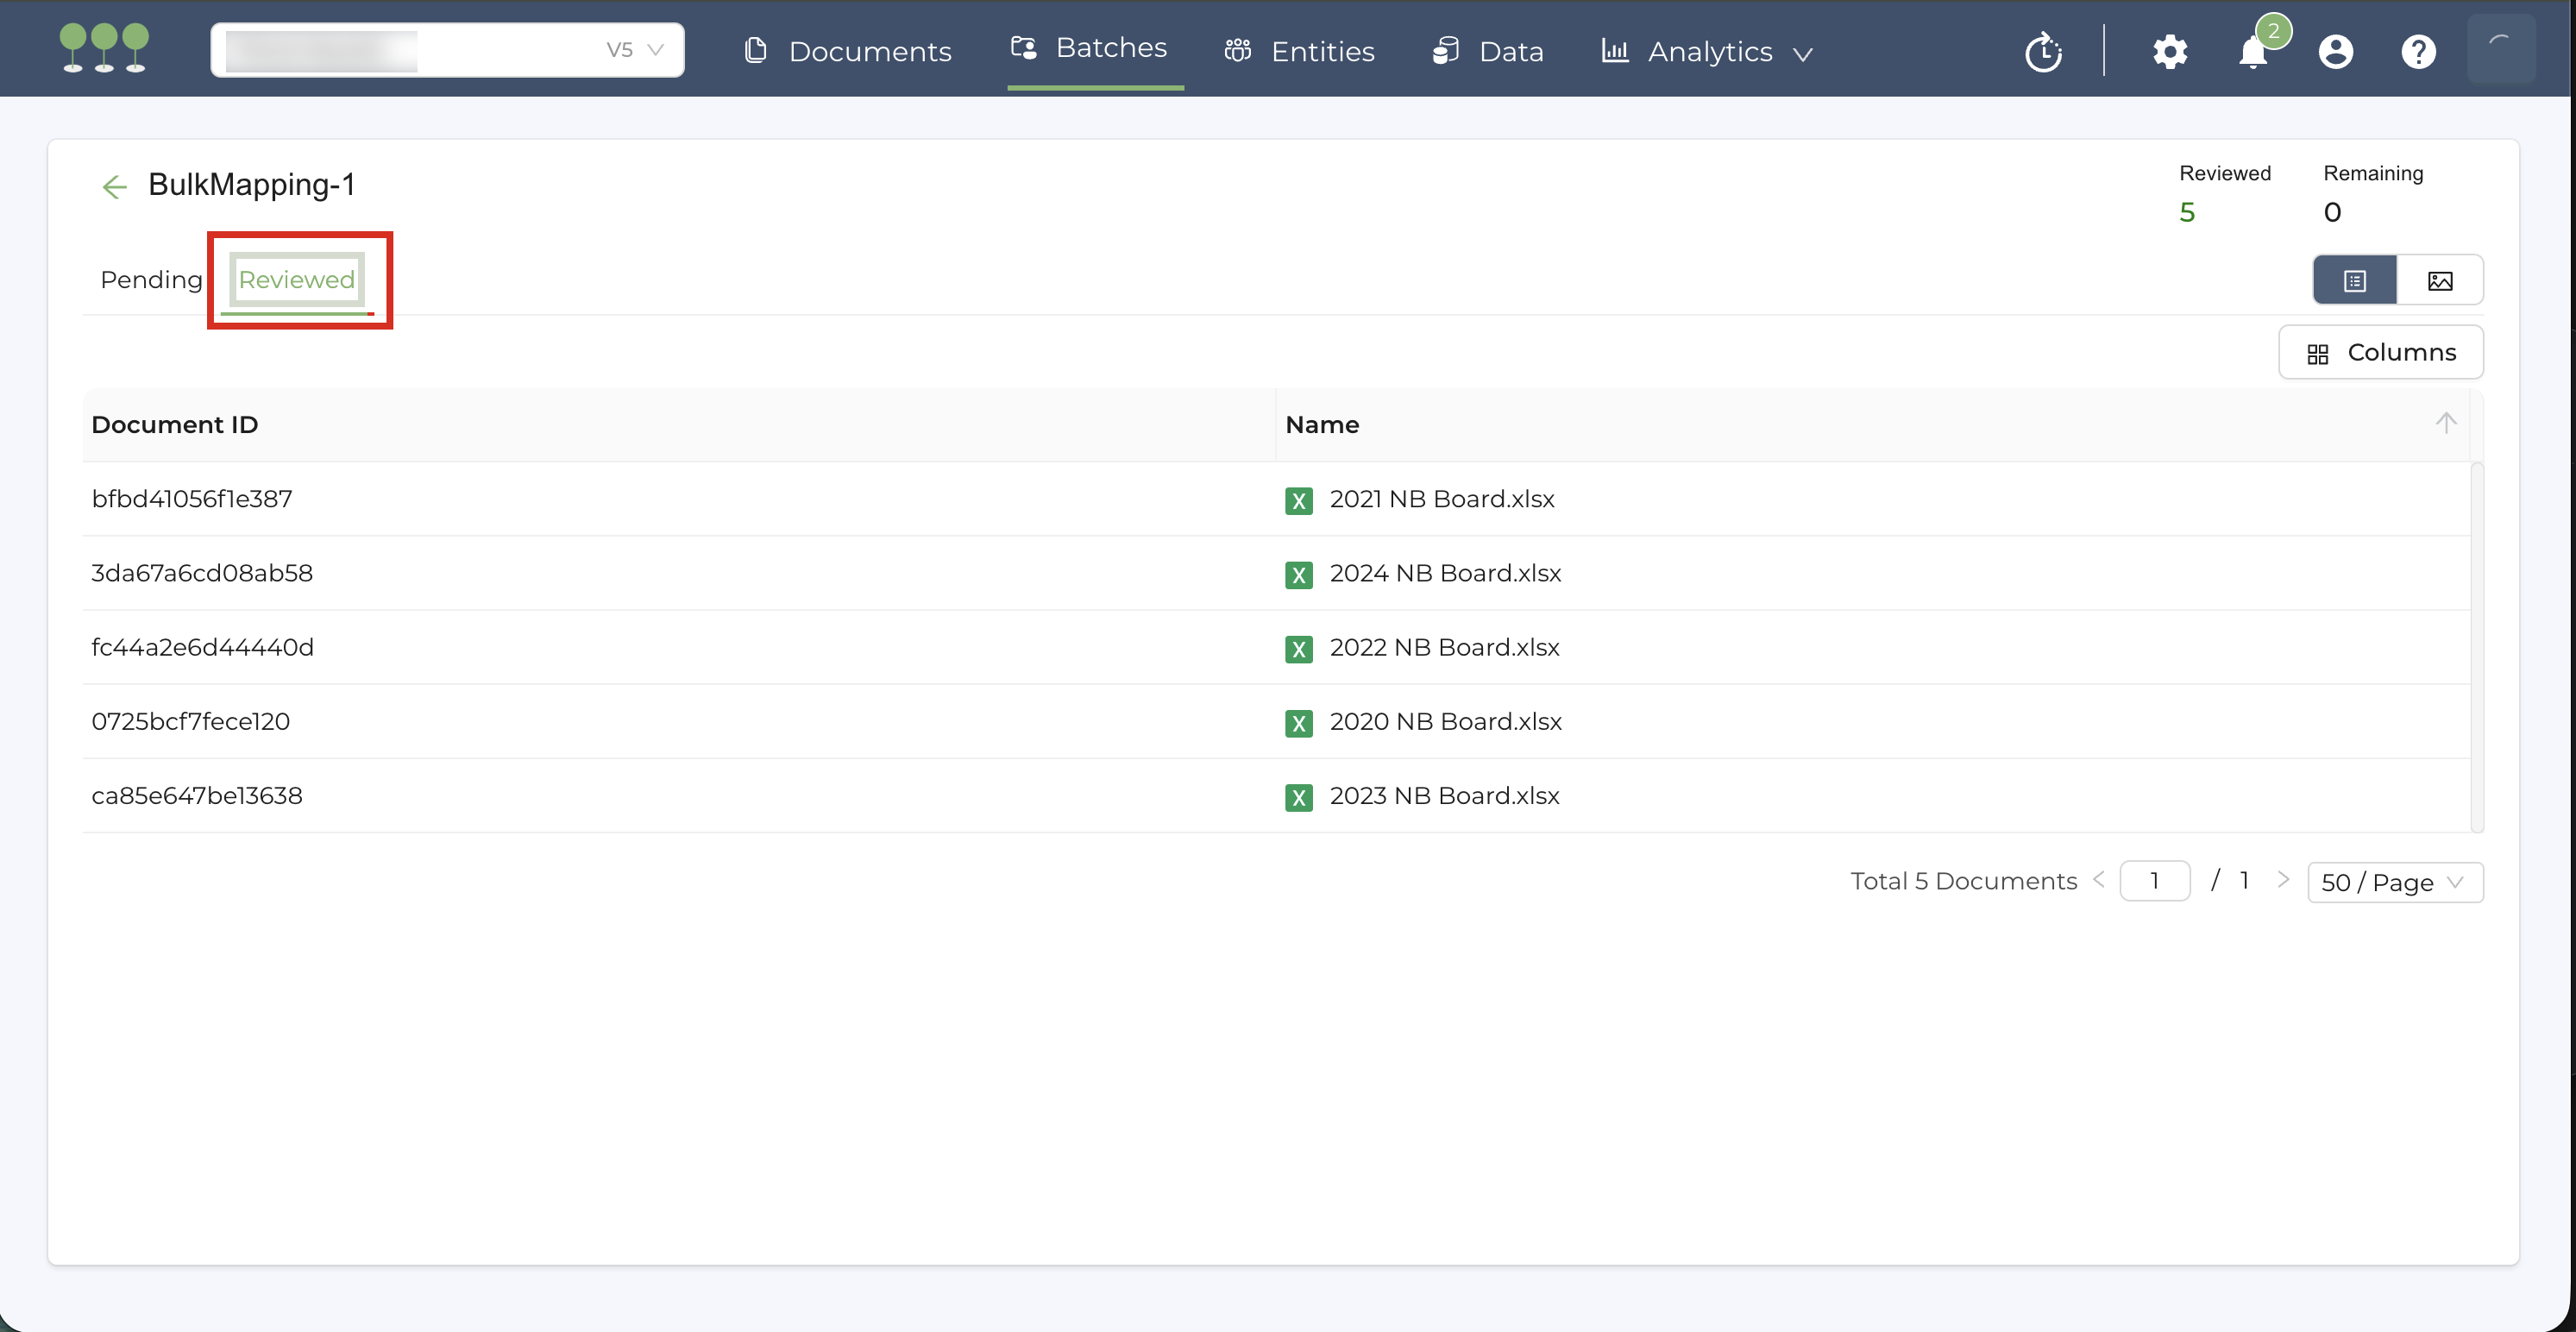Viewport: 2576px width, 1332px height.
Task: Click the back arrow beside BulkMapping-1
Action: [114, 187]
